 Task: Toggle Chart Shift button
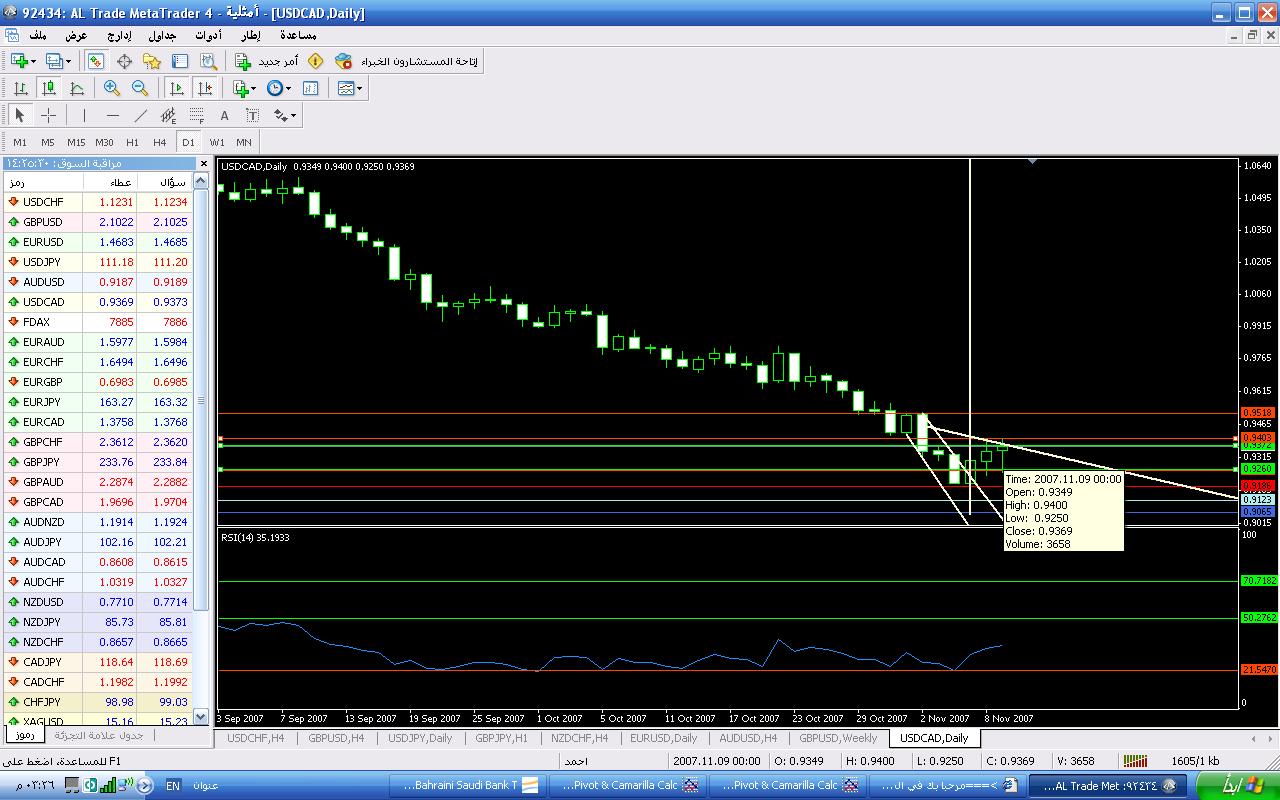(204, 88)
